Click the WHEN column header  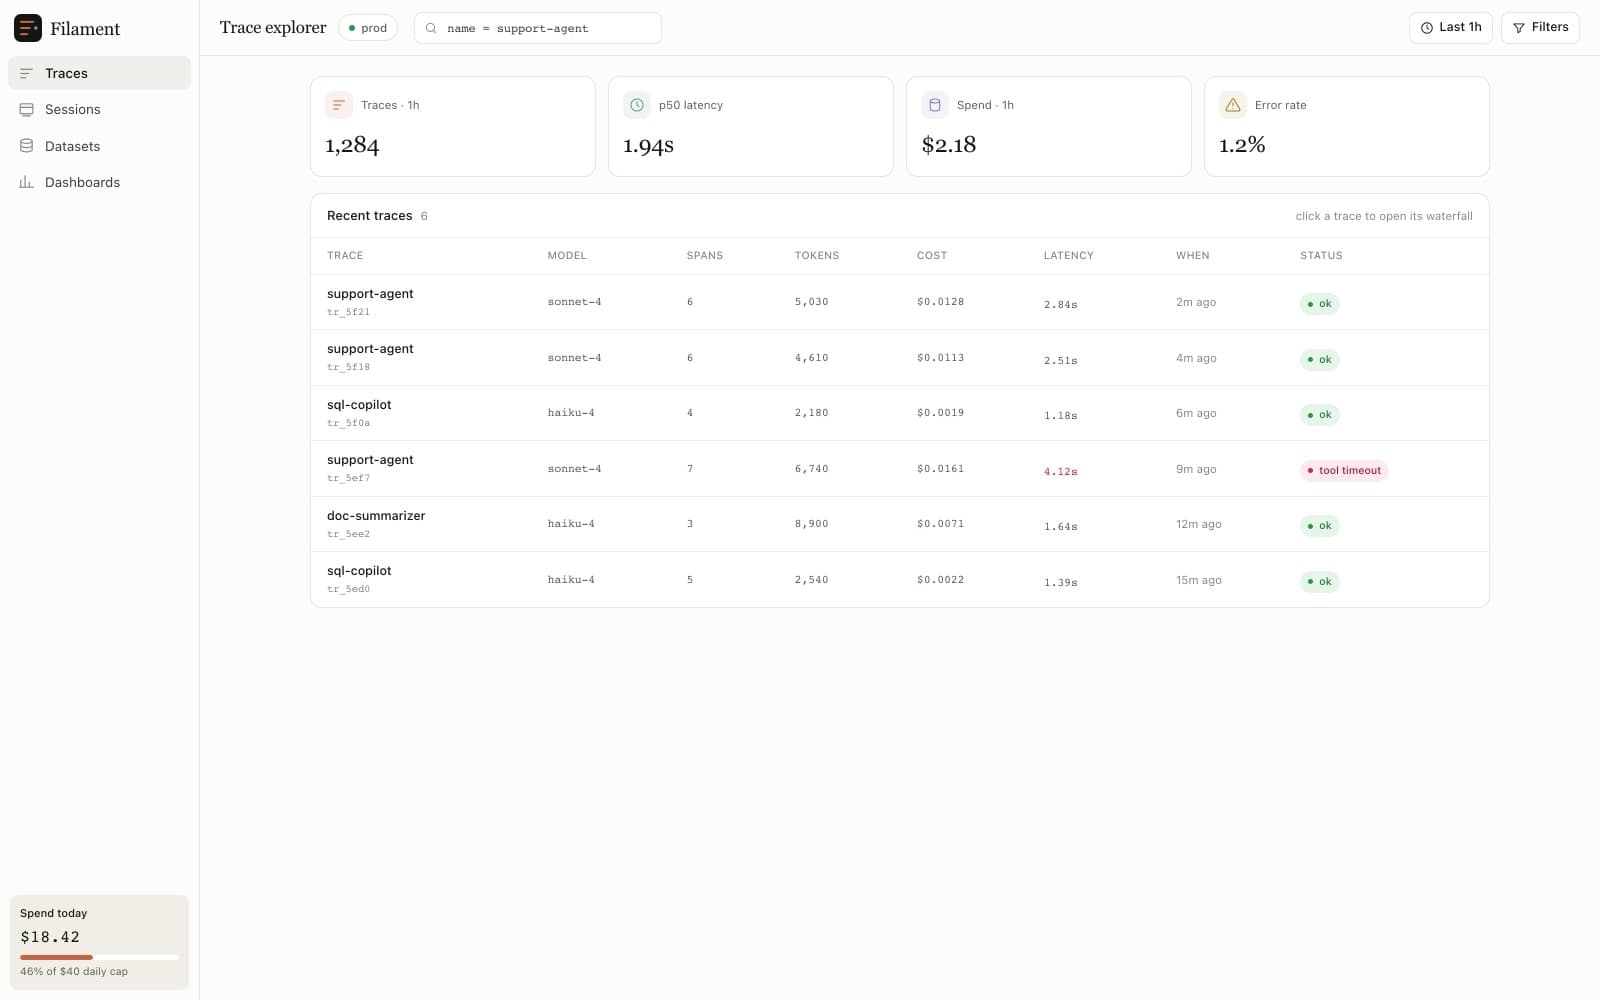(1193, 256)
